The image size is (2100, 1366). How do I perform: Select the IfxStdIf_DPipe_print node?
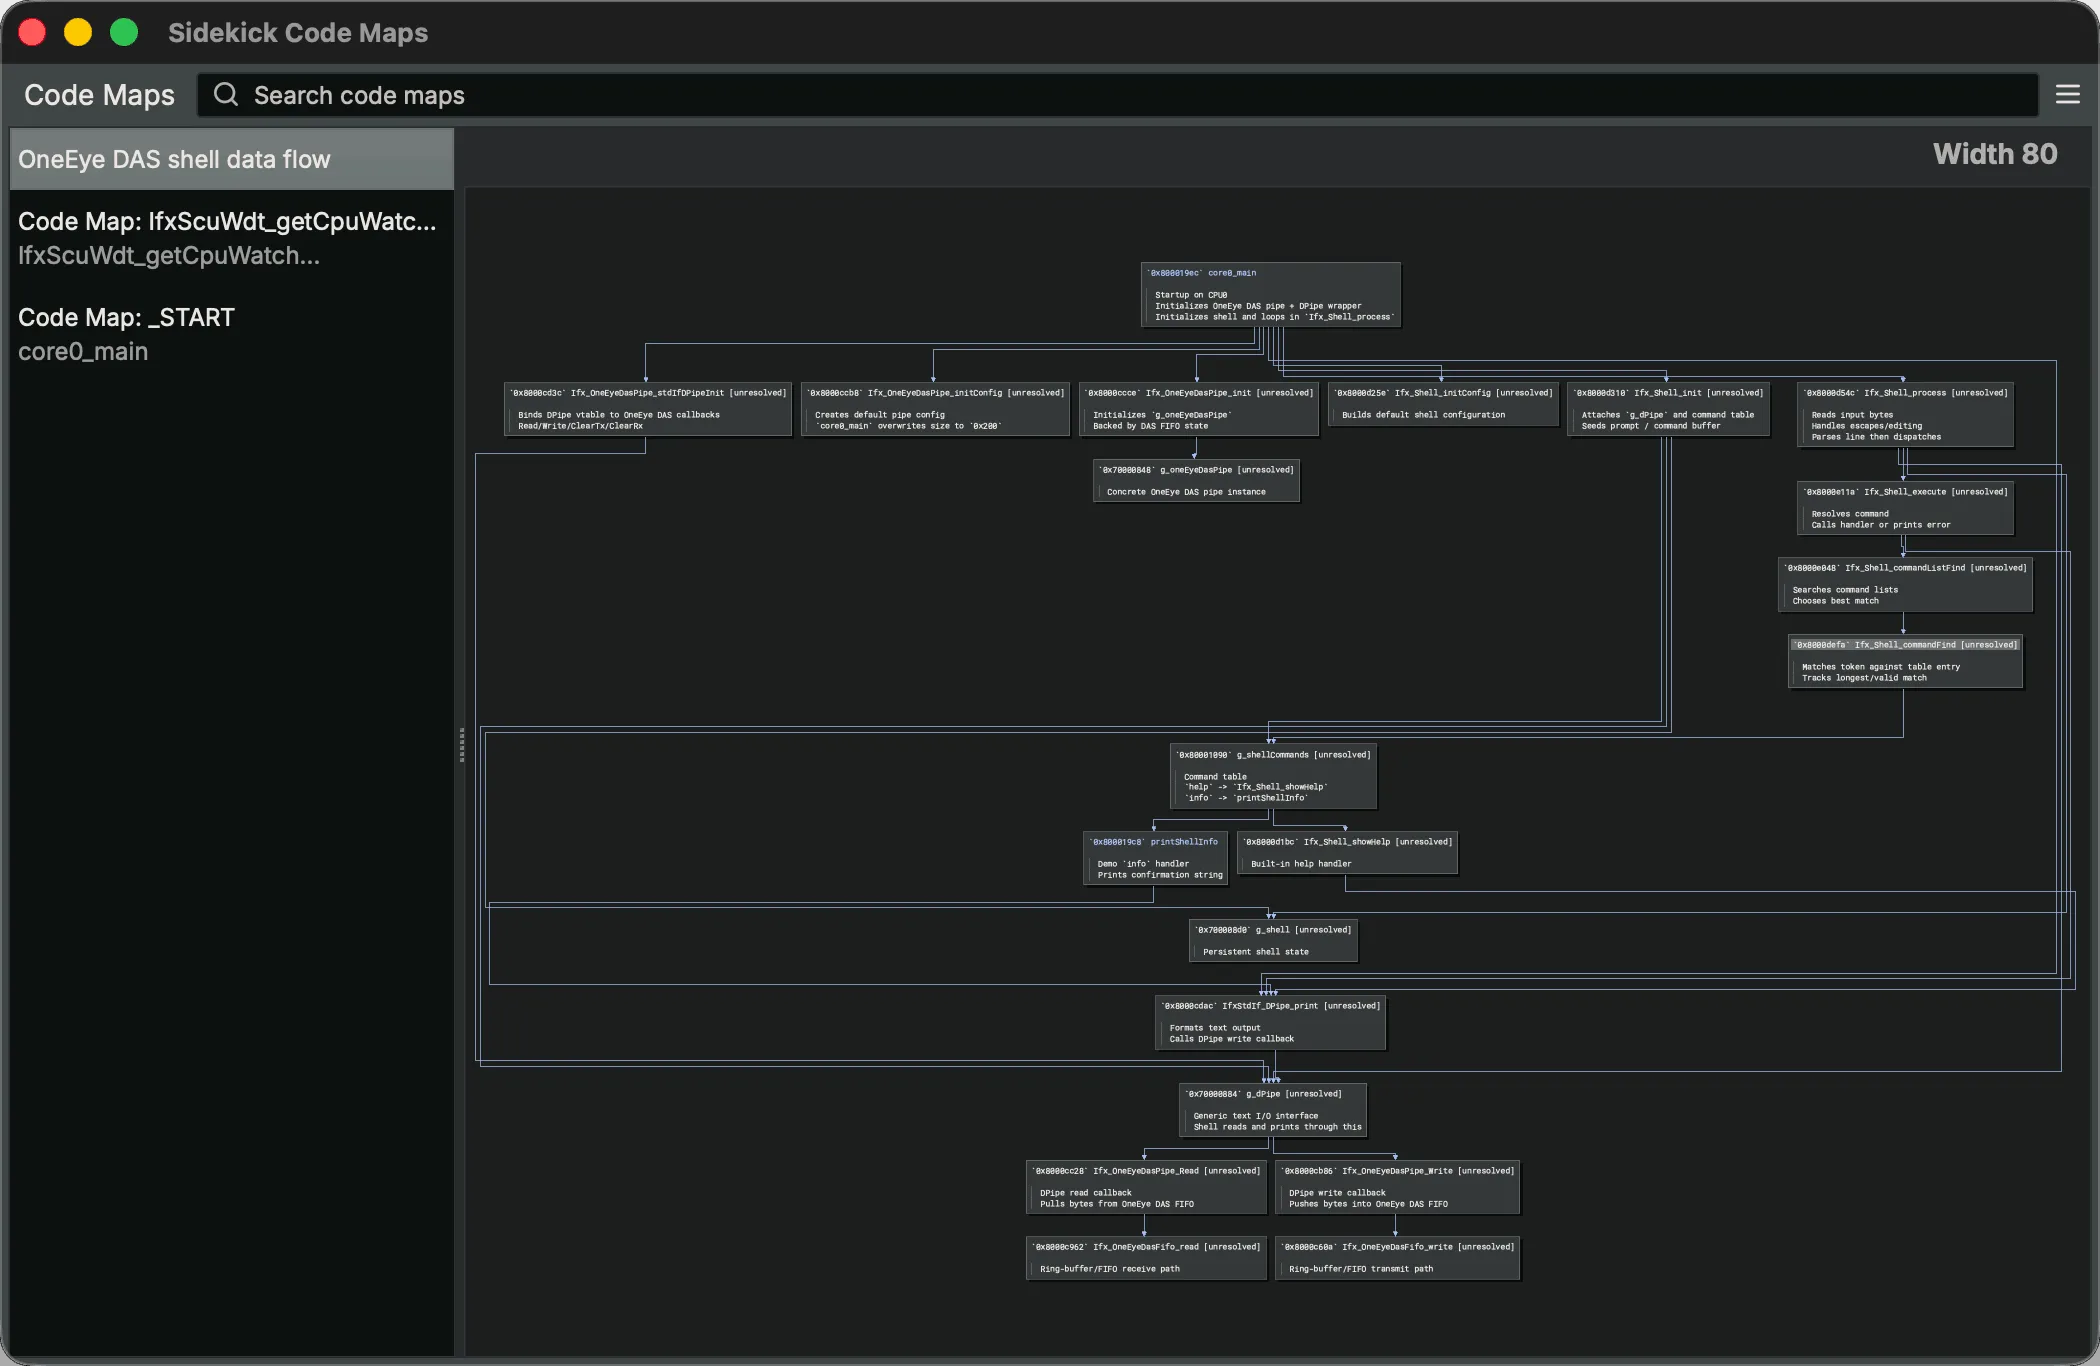click(x=1270, y=1022)
